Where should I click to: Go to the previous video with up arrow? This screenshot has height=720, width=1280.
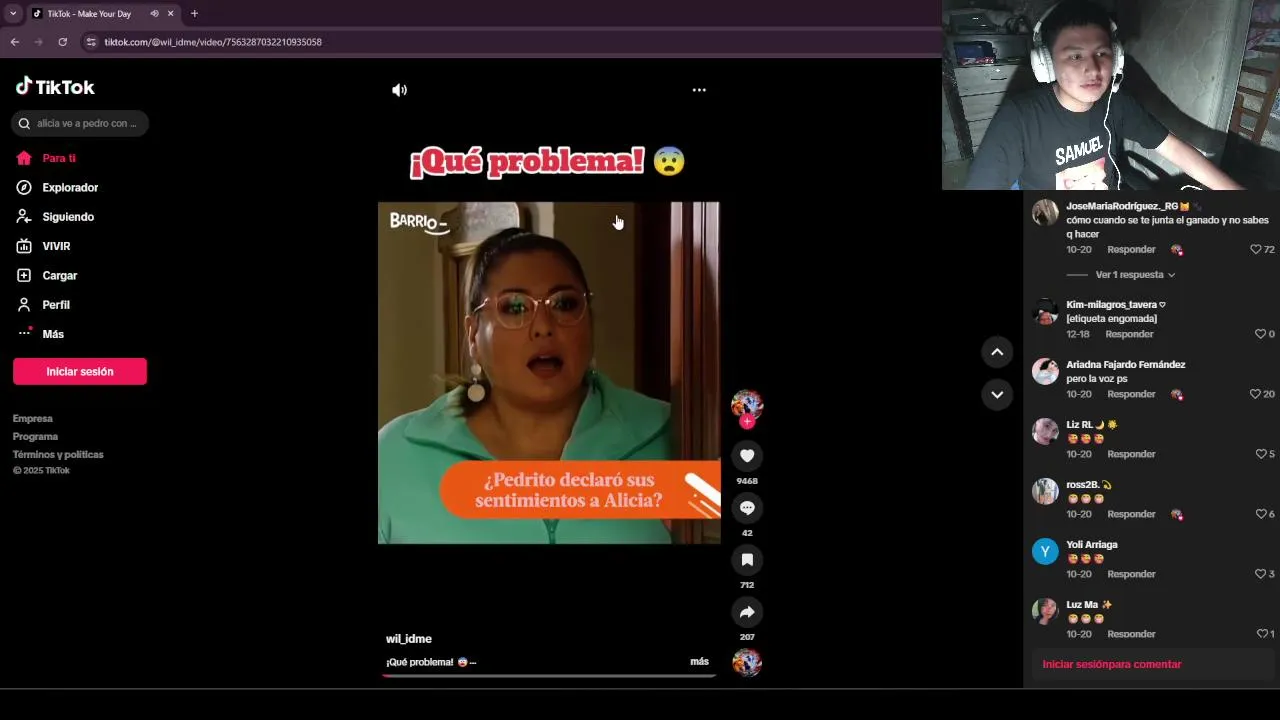[997, 352]
